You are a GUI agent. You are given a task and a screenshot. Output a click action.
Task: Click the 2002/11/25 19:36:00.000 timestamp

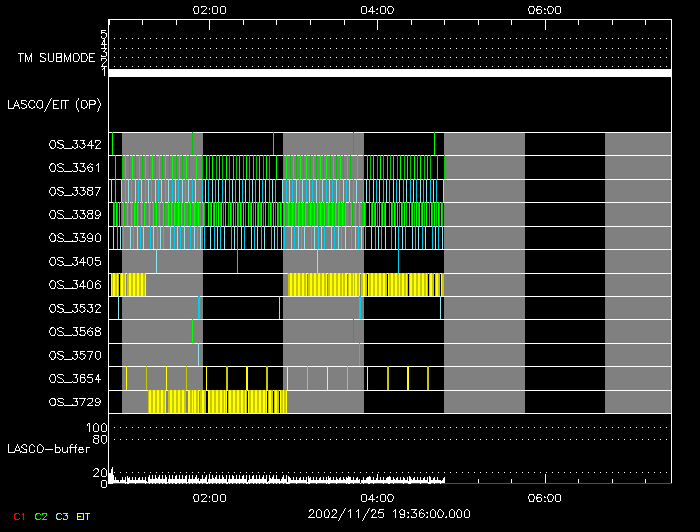coord(376,512)
